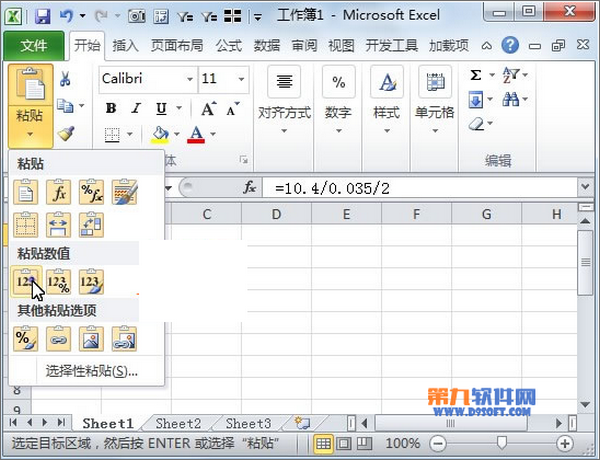Apply red font color A
The height and width of the screenshot is (460, 600).
click(x=196, y=135)
